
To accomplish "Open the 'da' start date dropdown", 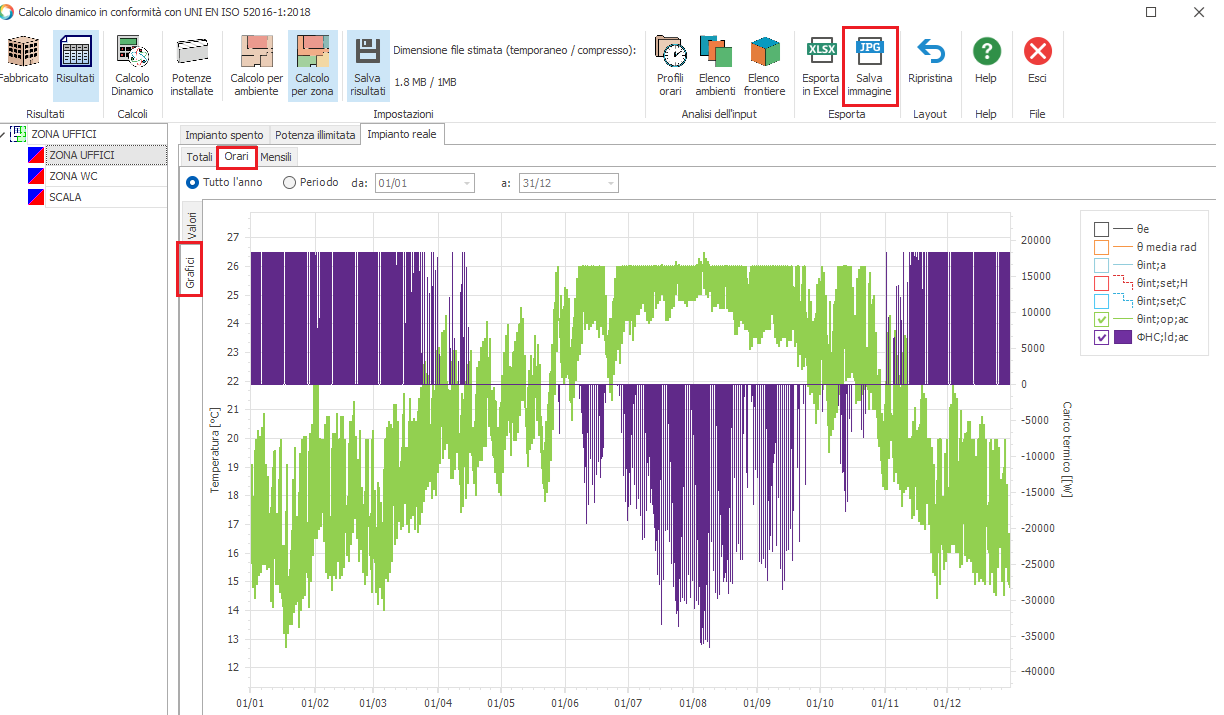I will click(x=467, y=183).
